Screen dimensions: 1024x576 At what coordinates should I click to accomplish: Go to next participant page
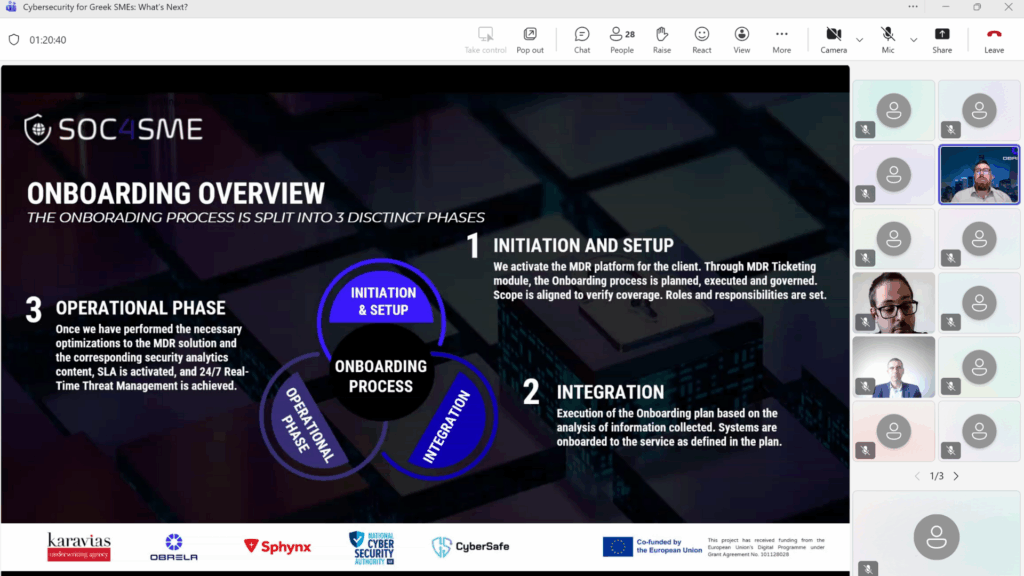tap(956, 476)
